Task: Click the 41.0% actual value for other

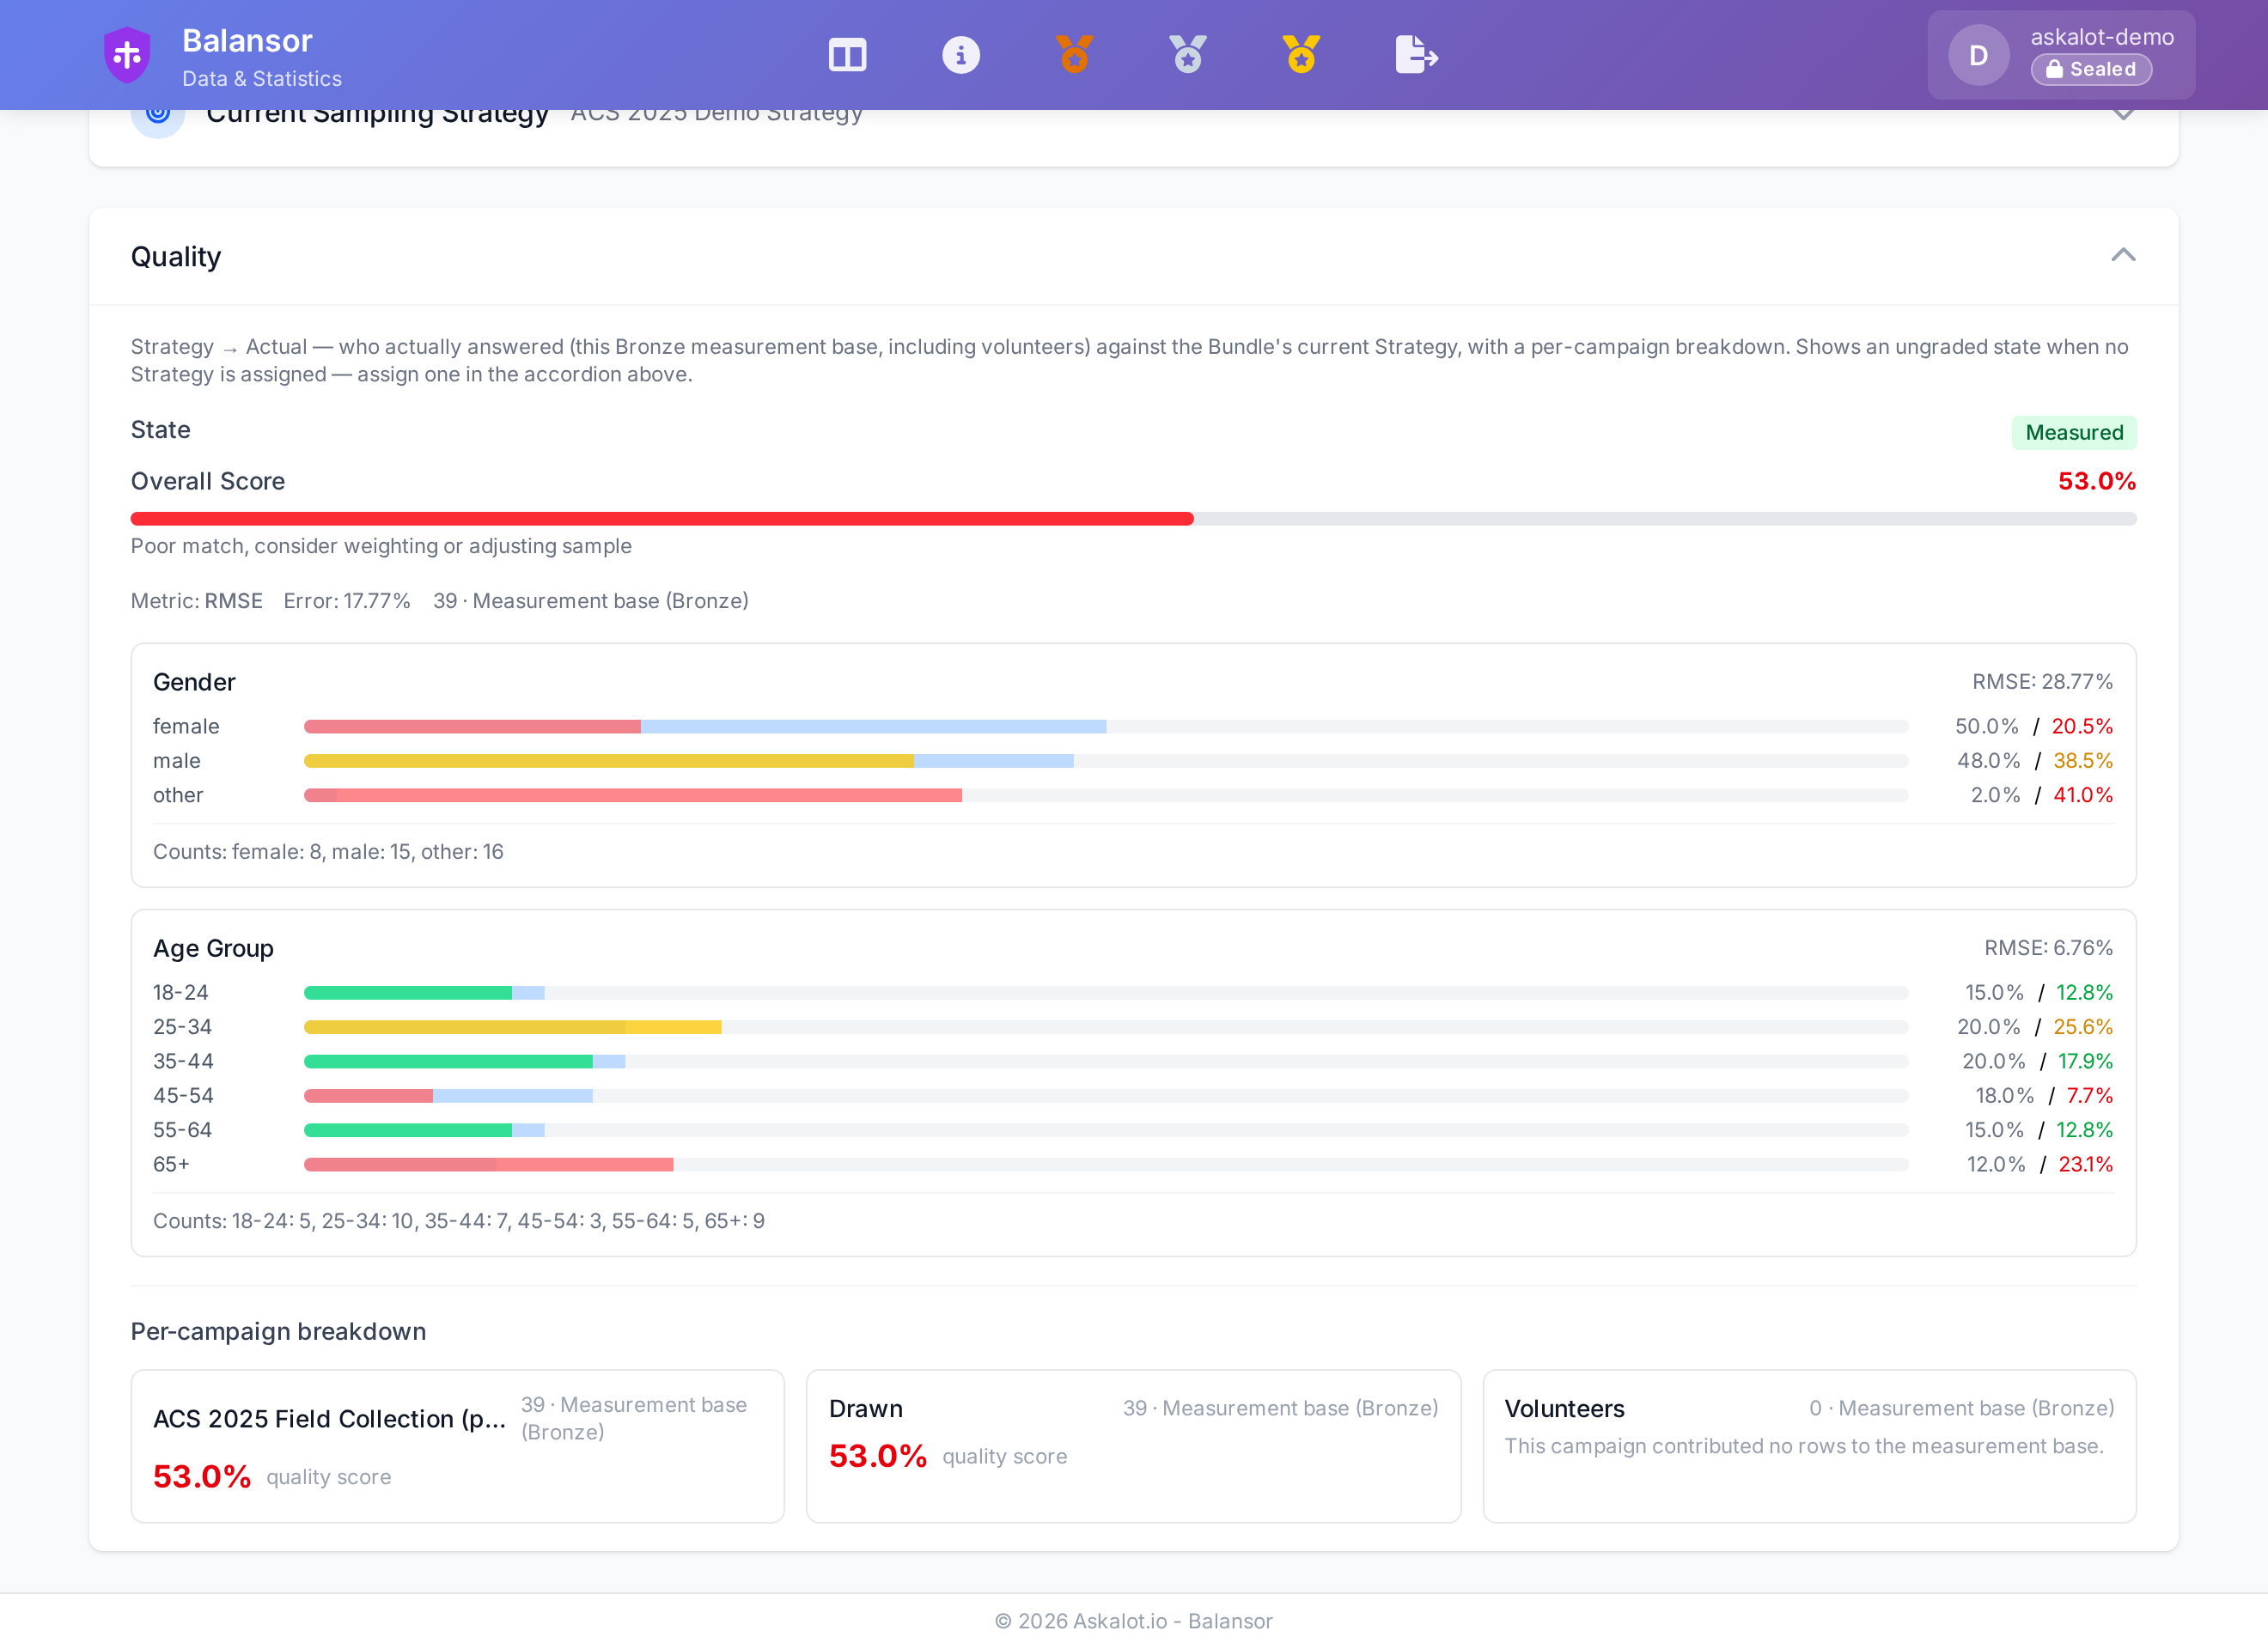Action: (2083, 796)
